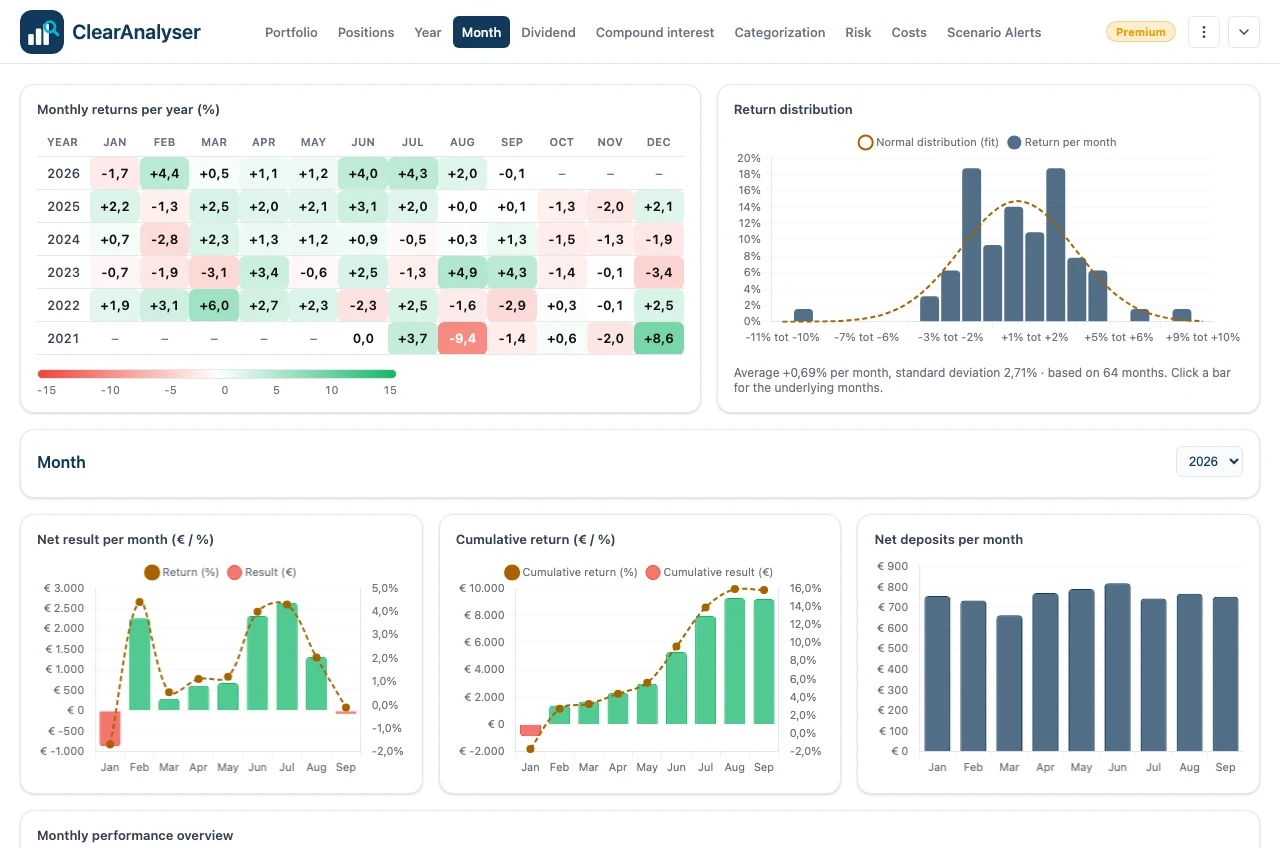This screenshot has height=848, width=1280.
Task: Toggle the Cumulative result (€) legend entry
Action: coord(710,572)
